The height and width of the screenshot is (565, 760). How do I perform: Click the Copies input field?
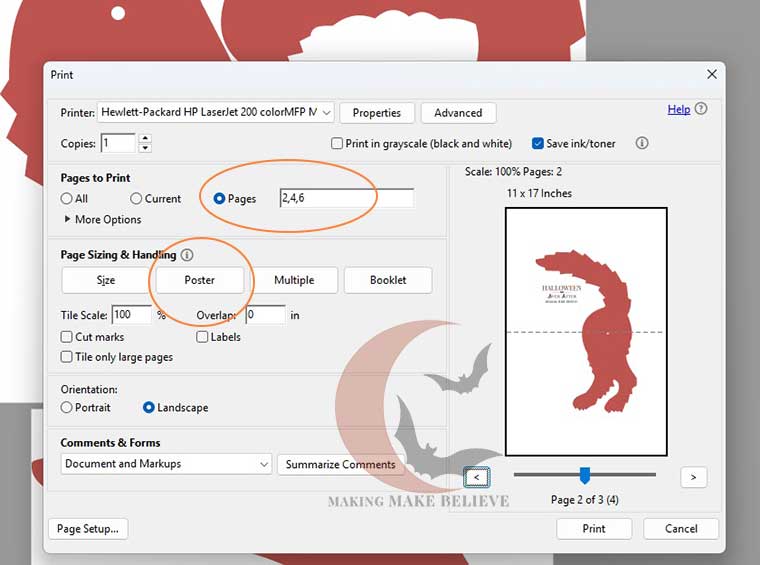(118, 143)
